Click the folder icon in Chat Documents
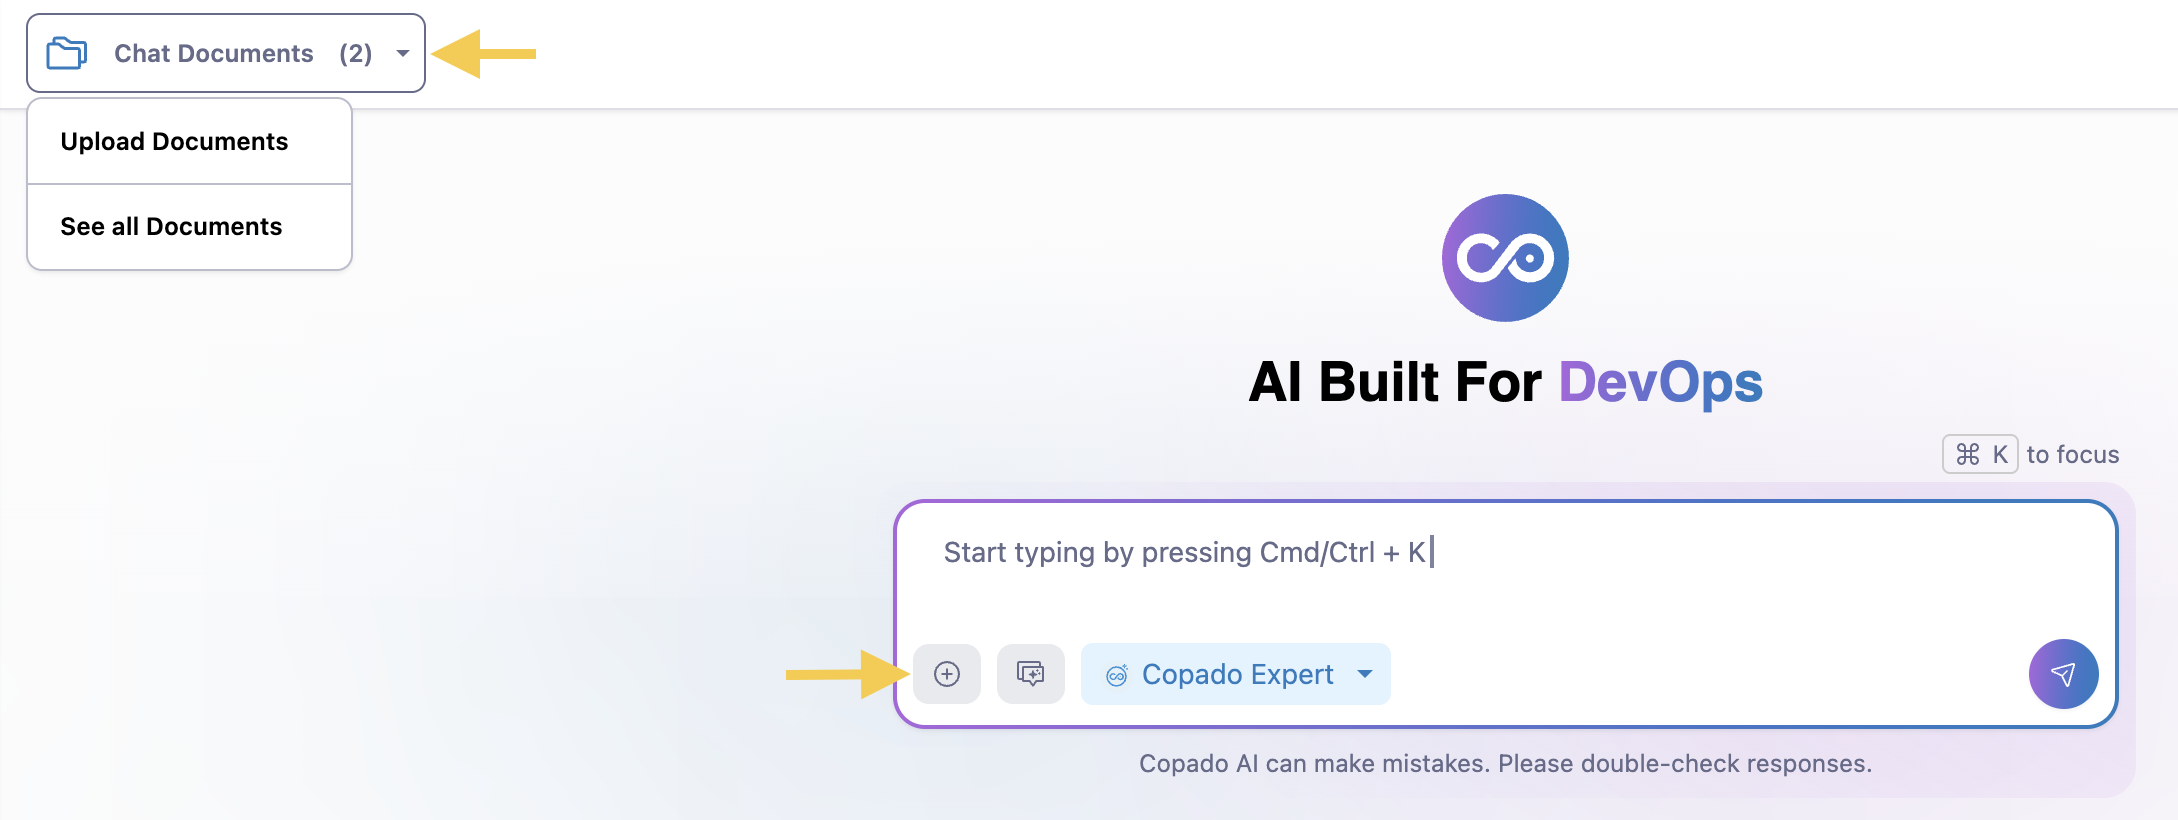 tap(67, 53)
